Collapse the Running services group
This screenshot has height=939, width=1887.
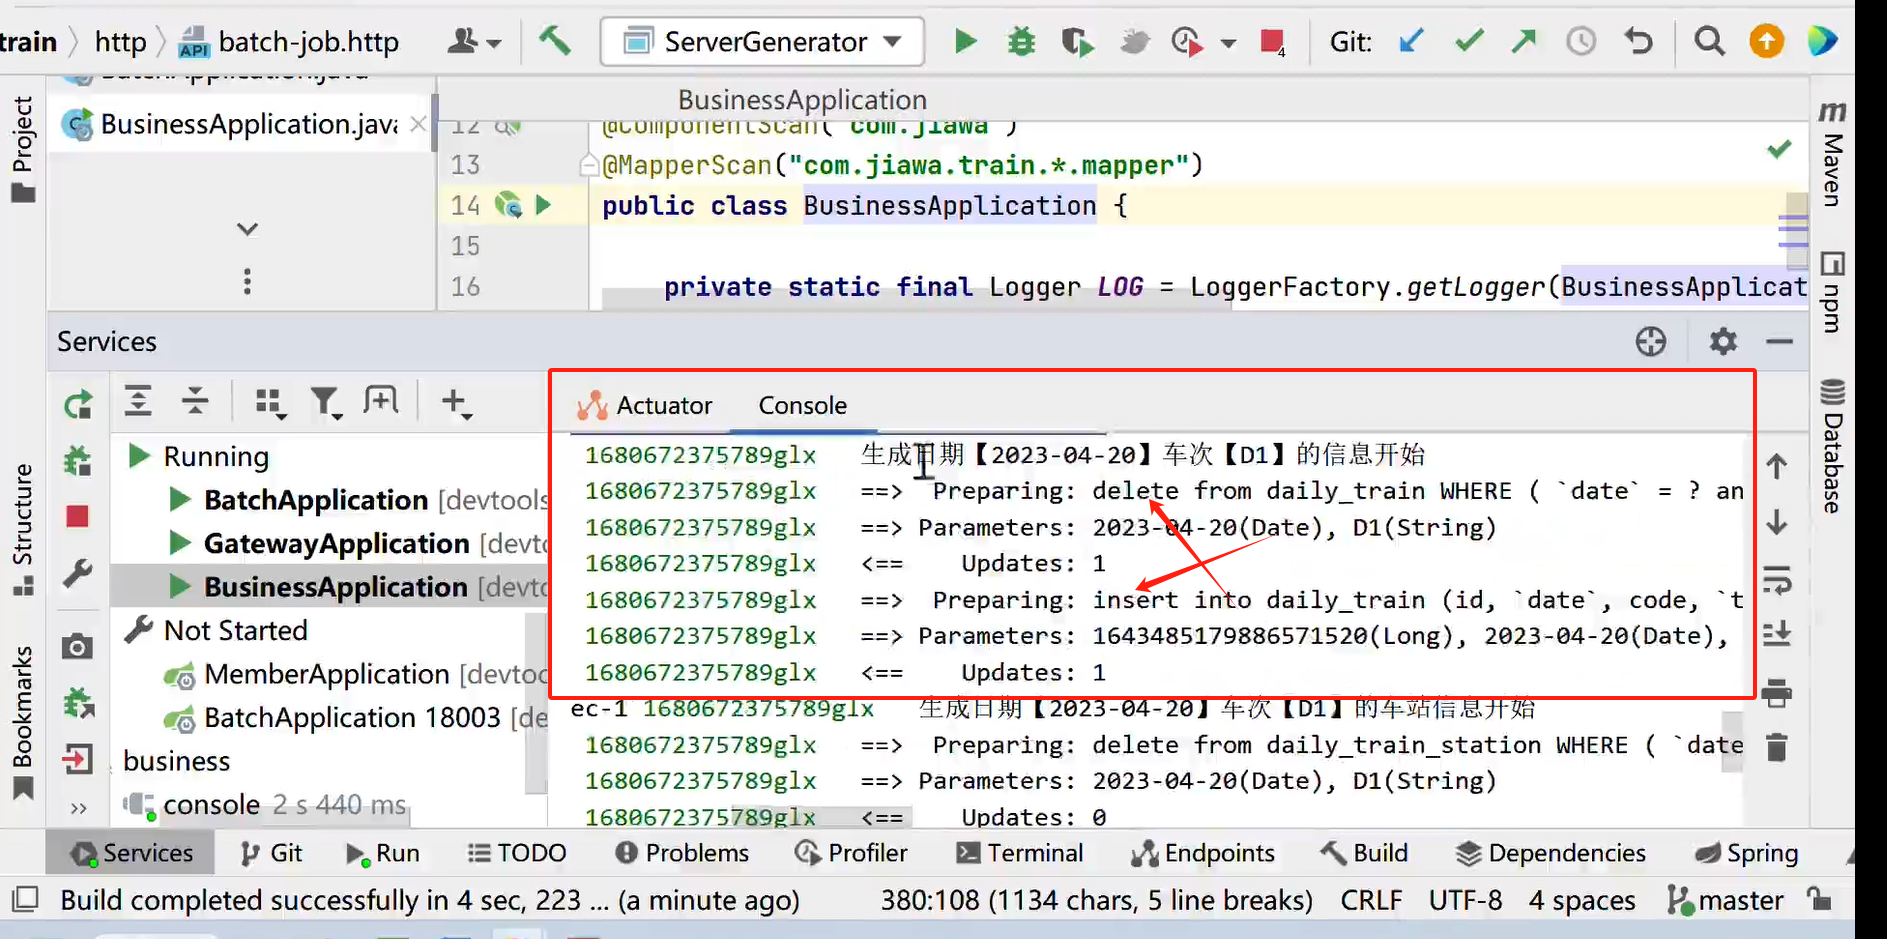point(139,457)
